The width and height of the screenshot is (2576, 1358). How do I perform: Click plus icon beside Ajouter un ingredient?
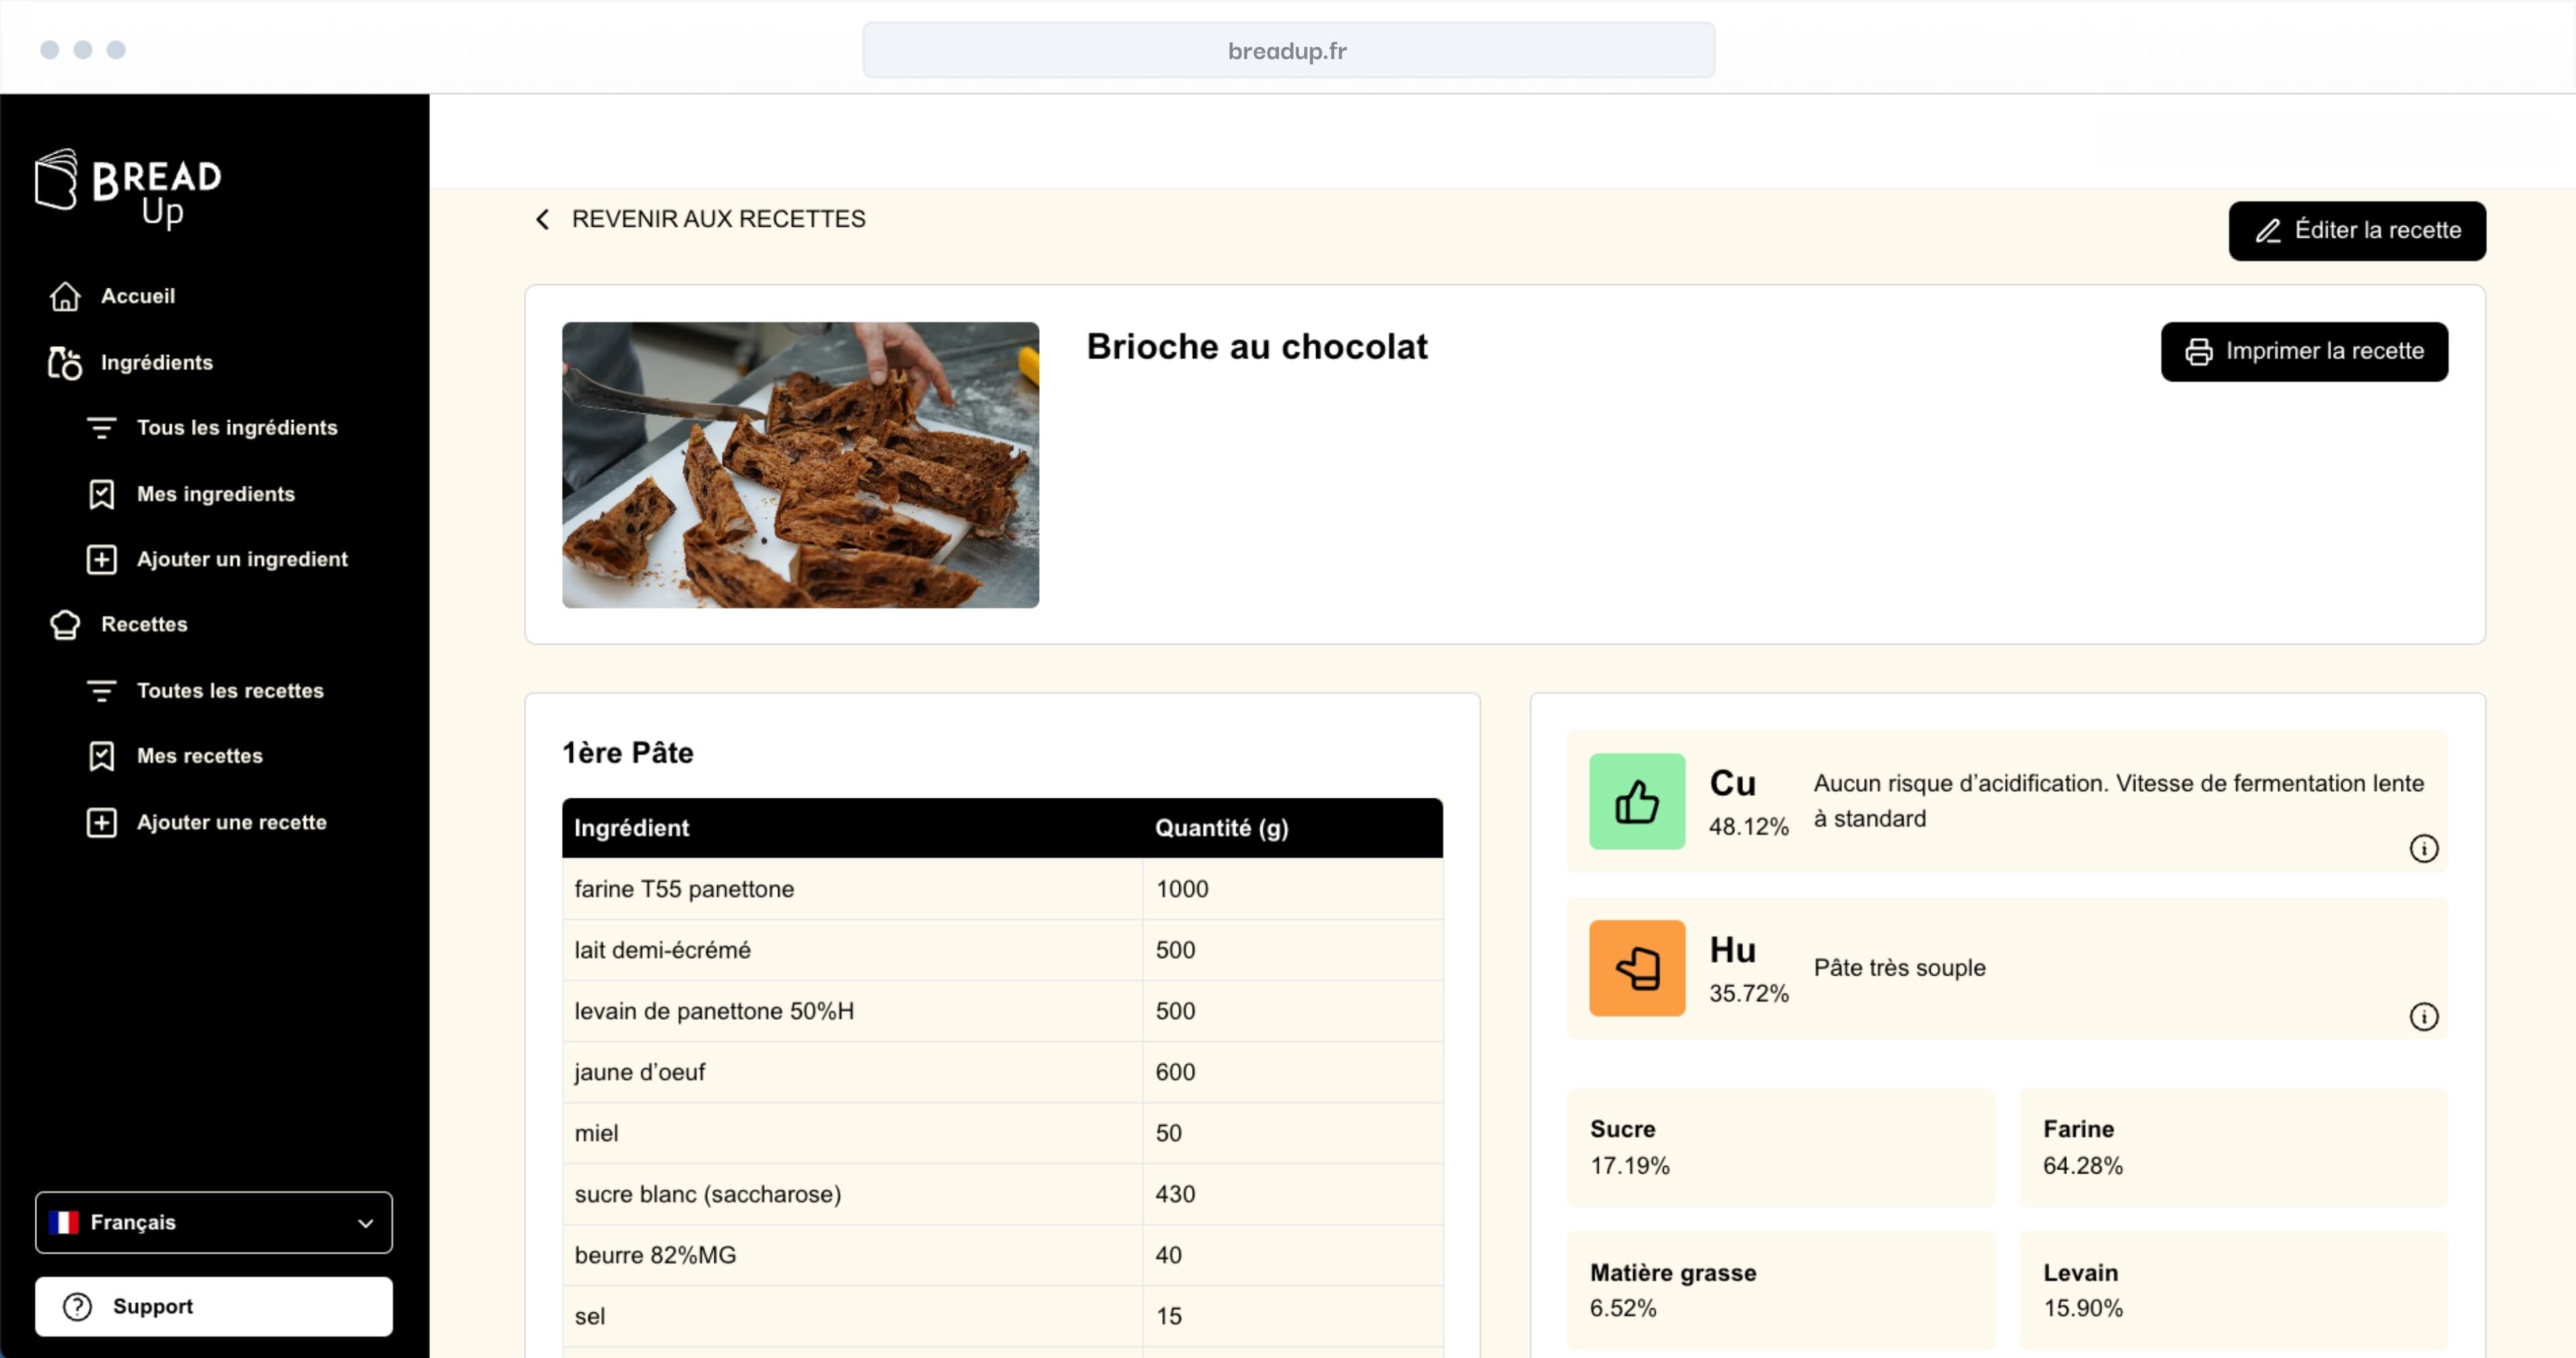coord(101,559)
